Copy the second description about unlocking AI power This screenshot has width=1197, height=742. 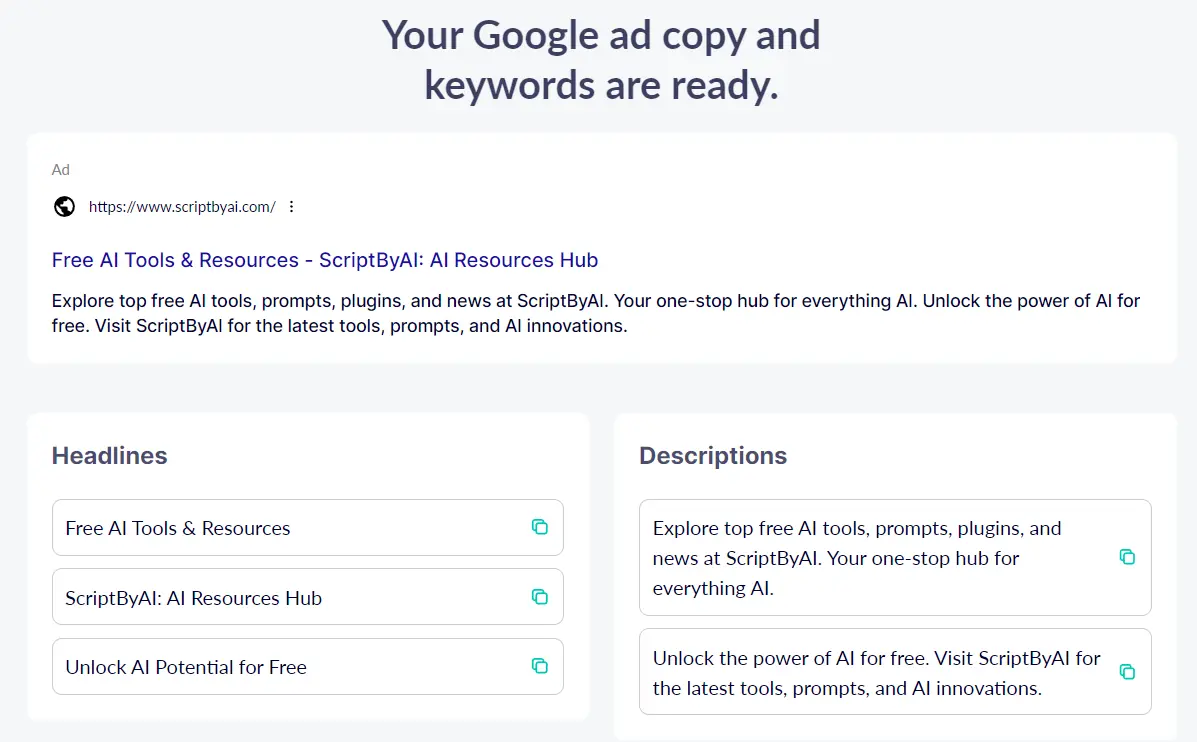pyautogui.click(x=1127, y=672)
